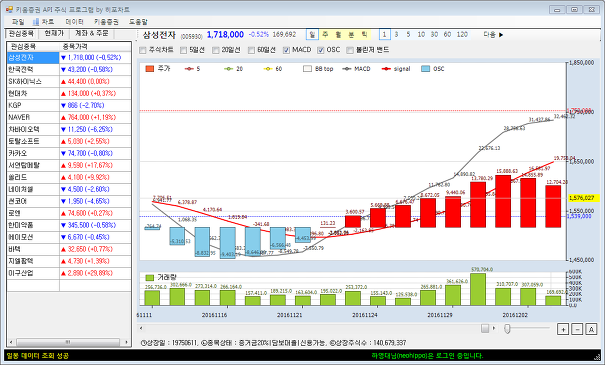Select the 한국전력 watchlist row
The image size is (605, 365).
[x=69, y=69]
